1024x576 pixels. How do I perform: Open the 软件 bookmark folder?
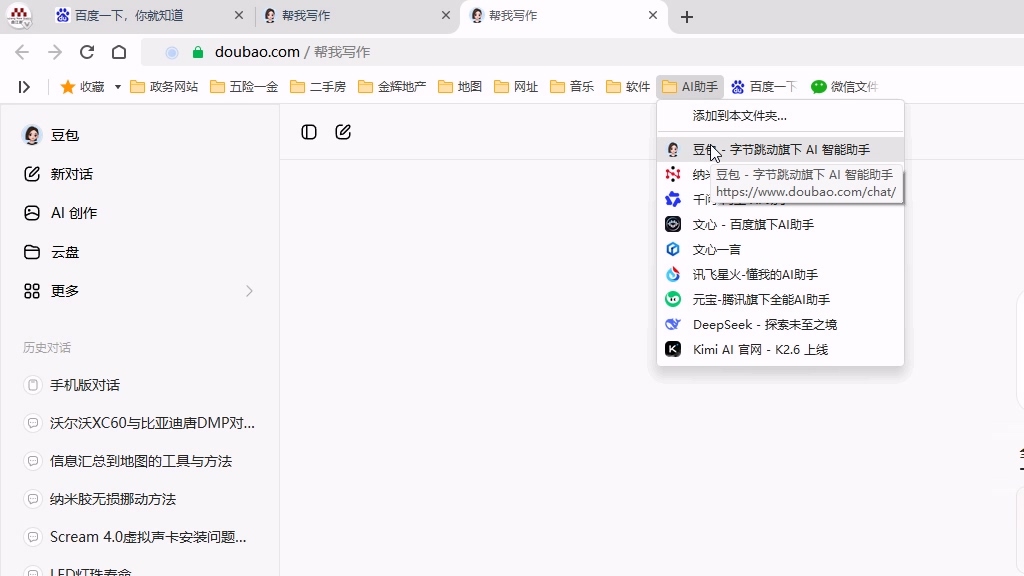[x=628, y=87]
